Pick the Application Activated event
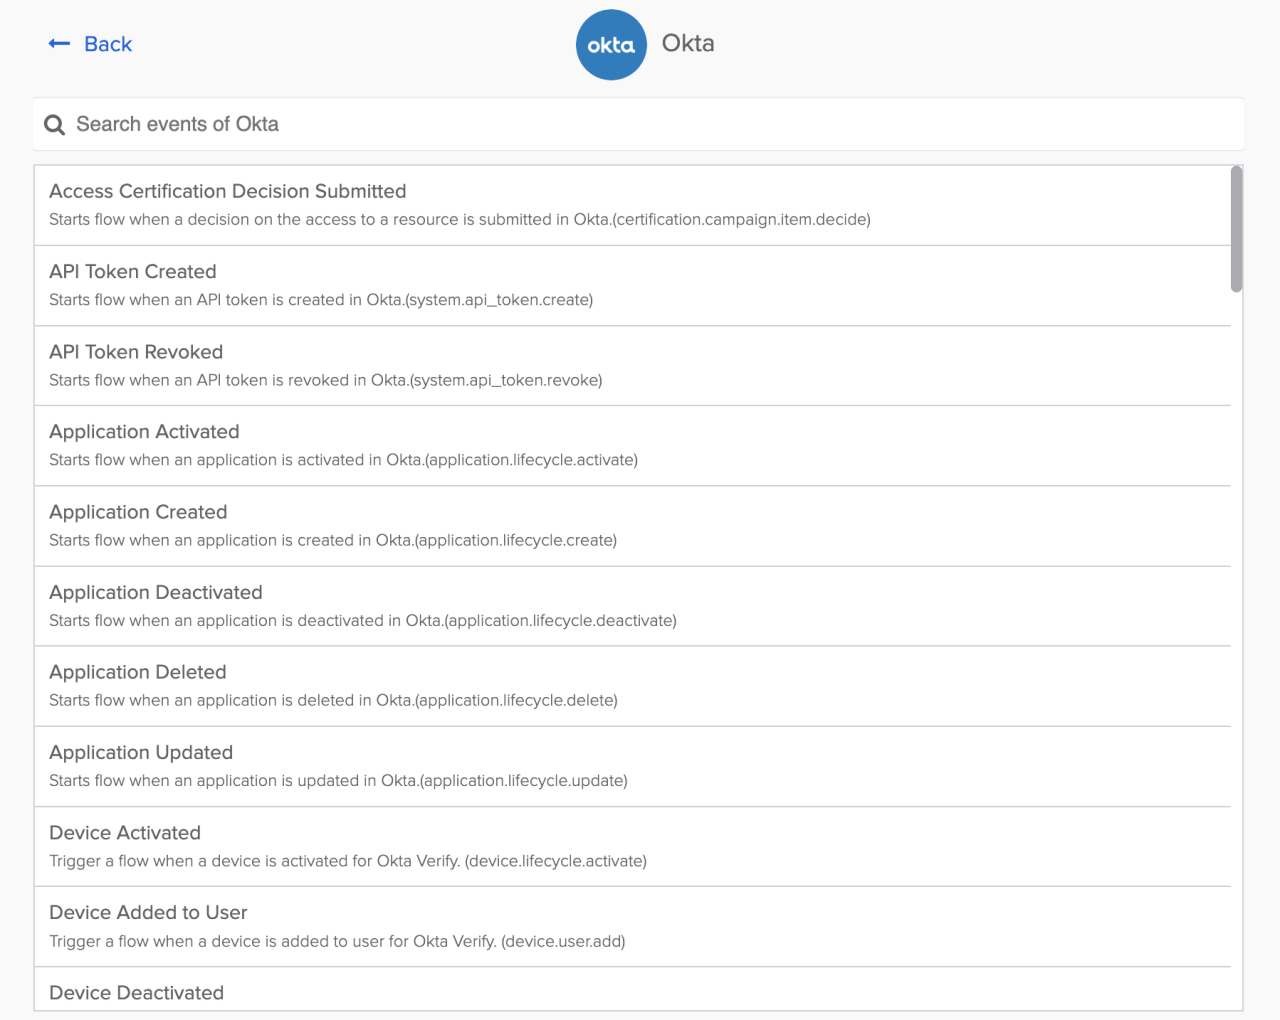The image size is (1280, 1020). point(633,446)
